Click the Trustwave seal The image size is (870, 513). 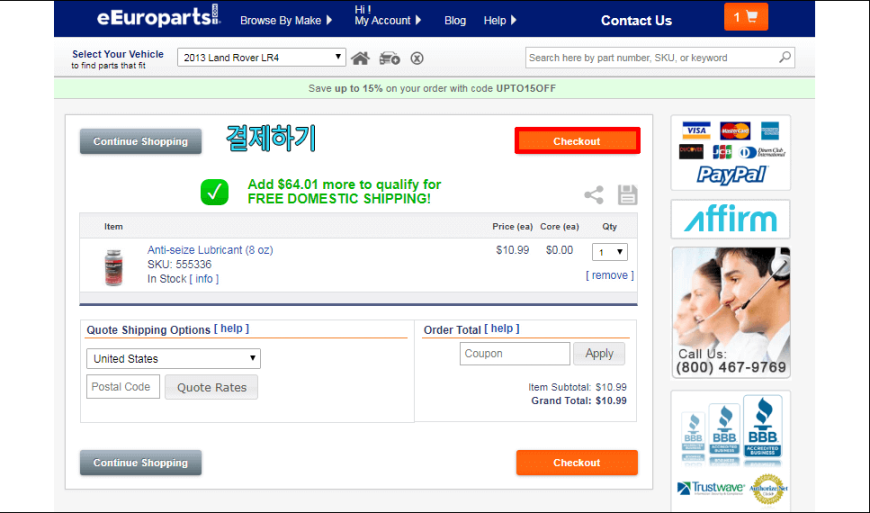711,488
